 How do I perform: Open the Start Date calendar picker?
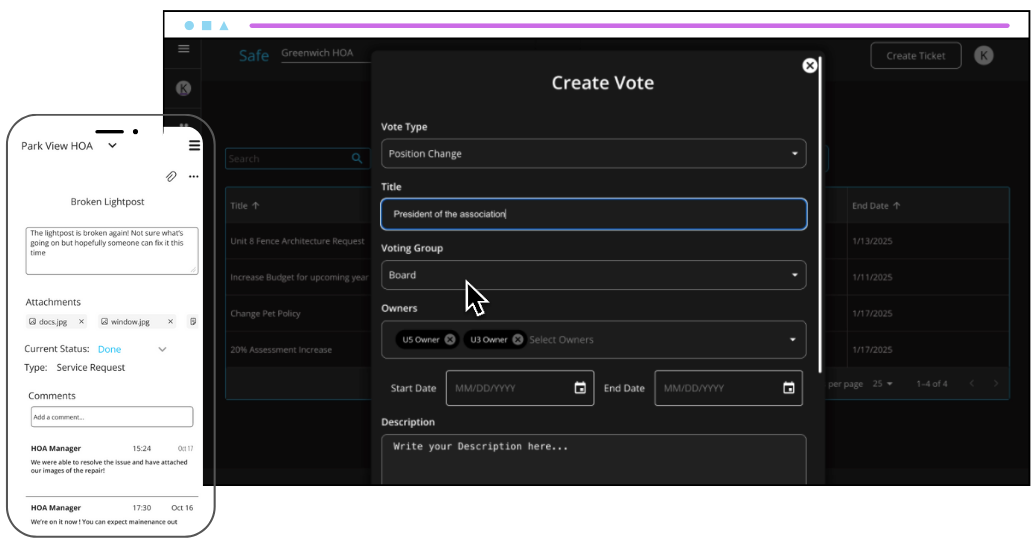[580, 388]
